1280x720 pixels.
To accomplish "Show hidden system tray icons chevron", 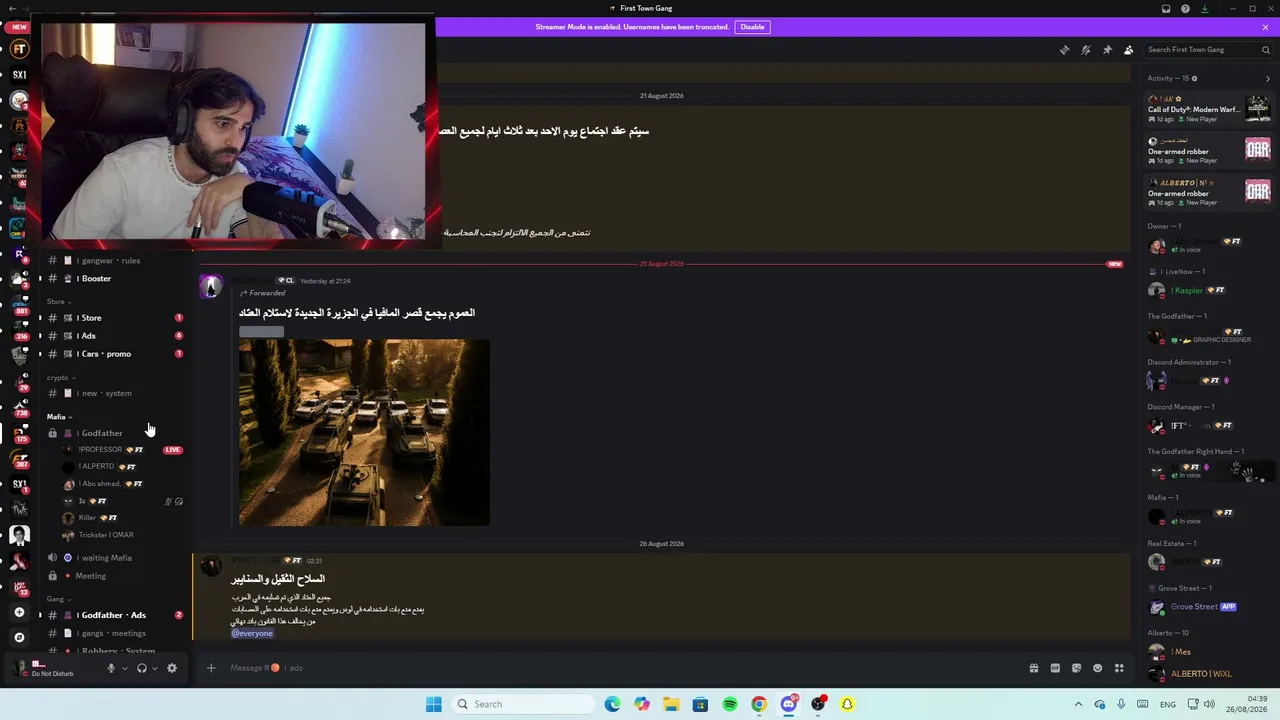I will [x=1078, y=704].
